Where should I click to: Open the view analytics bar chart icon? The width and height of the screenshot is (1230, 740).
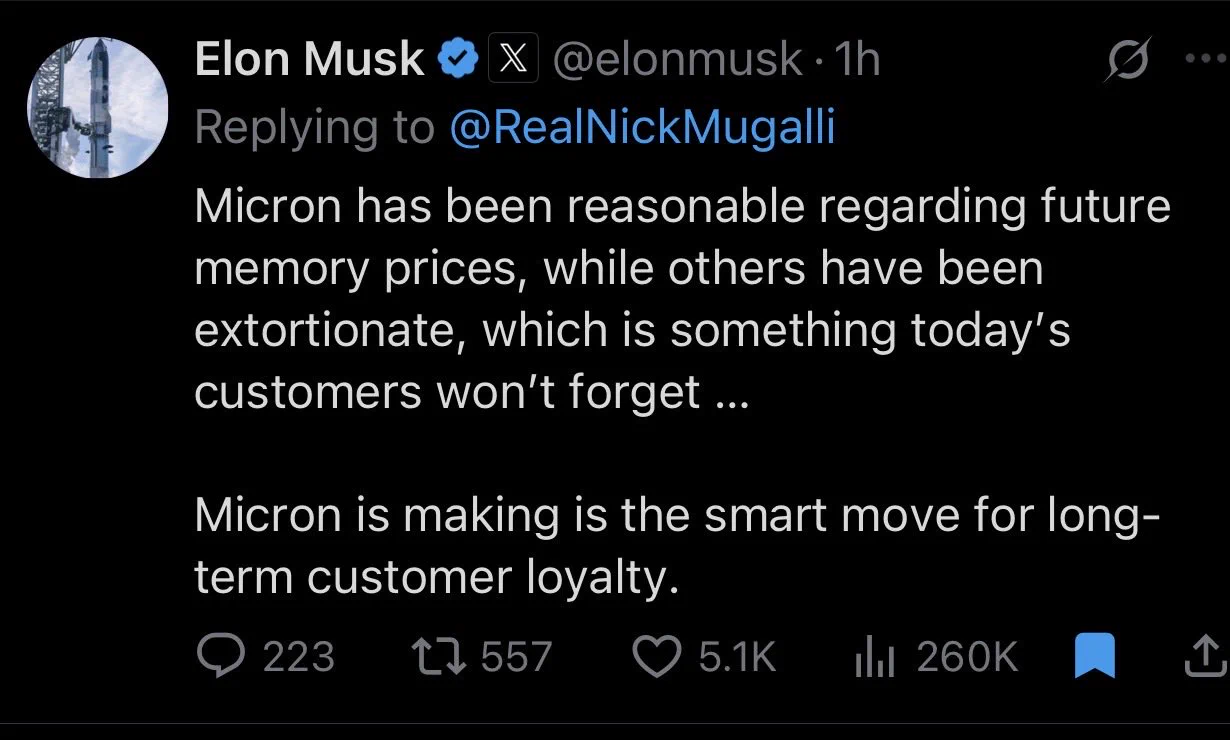click(876, 658)
